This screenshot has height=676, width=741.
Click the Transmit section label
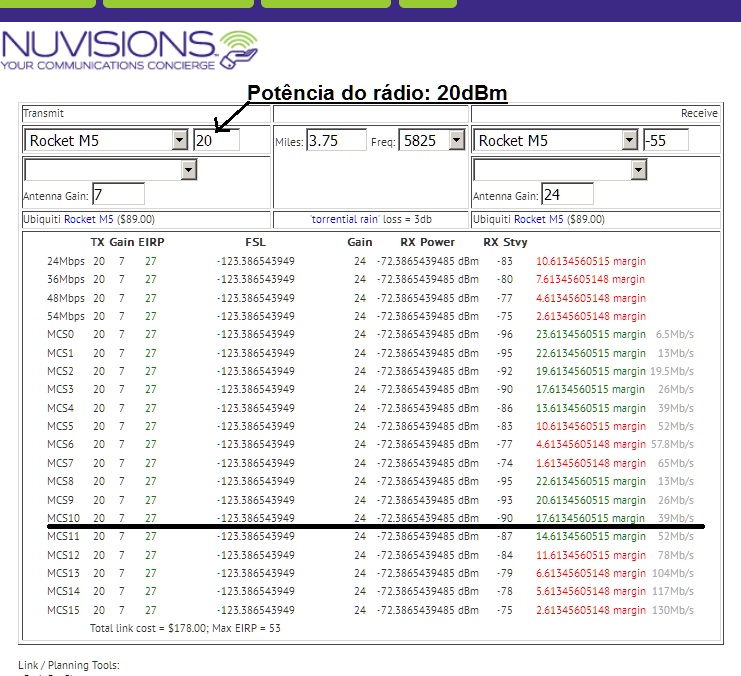[x=43, y=113]
